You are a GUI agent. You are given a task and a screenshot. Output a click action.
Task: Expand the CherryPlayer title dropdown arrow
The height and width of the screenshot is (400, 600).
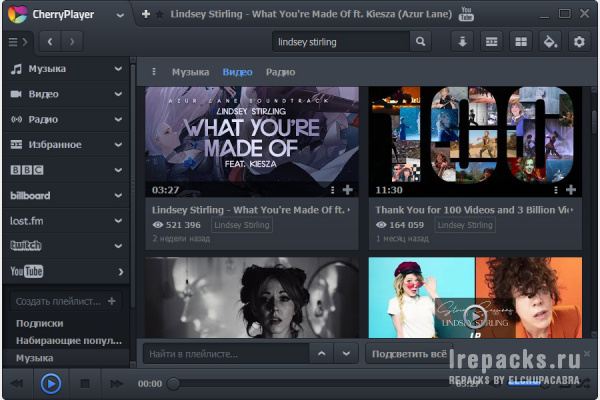coord(120,15)
